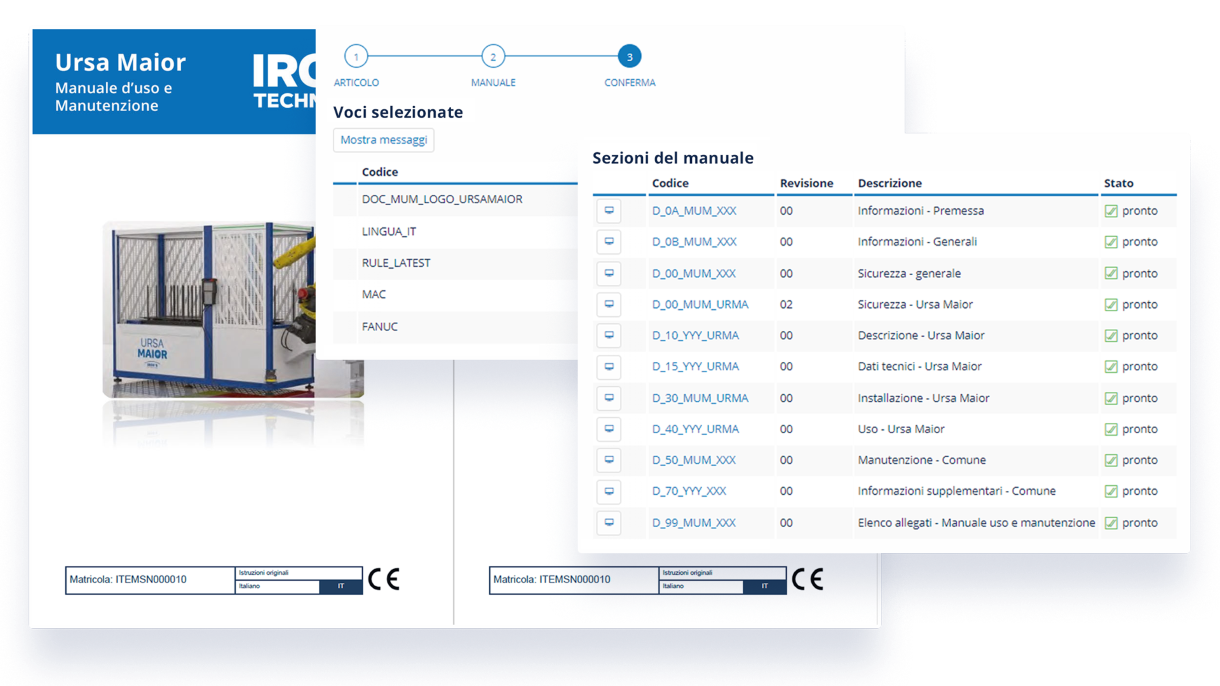Click the pronto status icon for Informazioni - Generali
Viewport: 1220px width, 686px height.
(1111, 242)
